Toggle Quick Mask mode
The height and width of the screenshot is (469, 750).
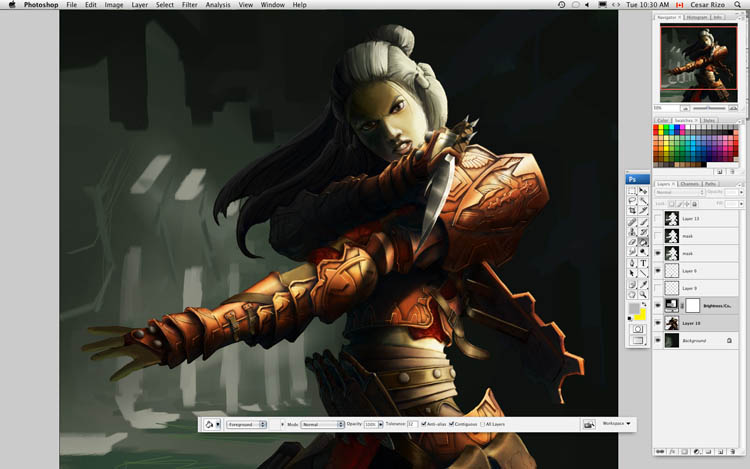pos(638,329)
